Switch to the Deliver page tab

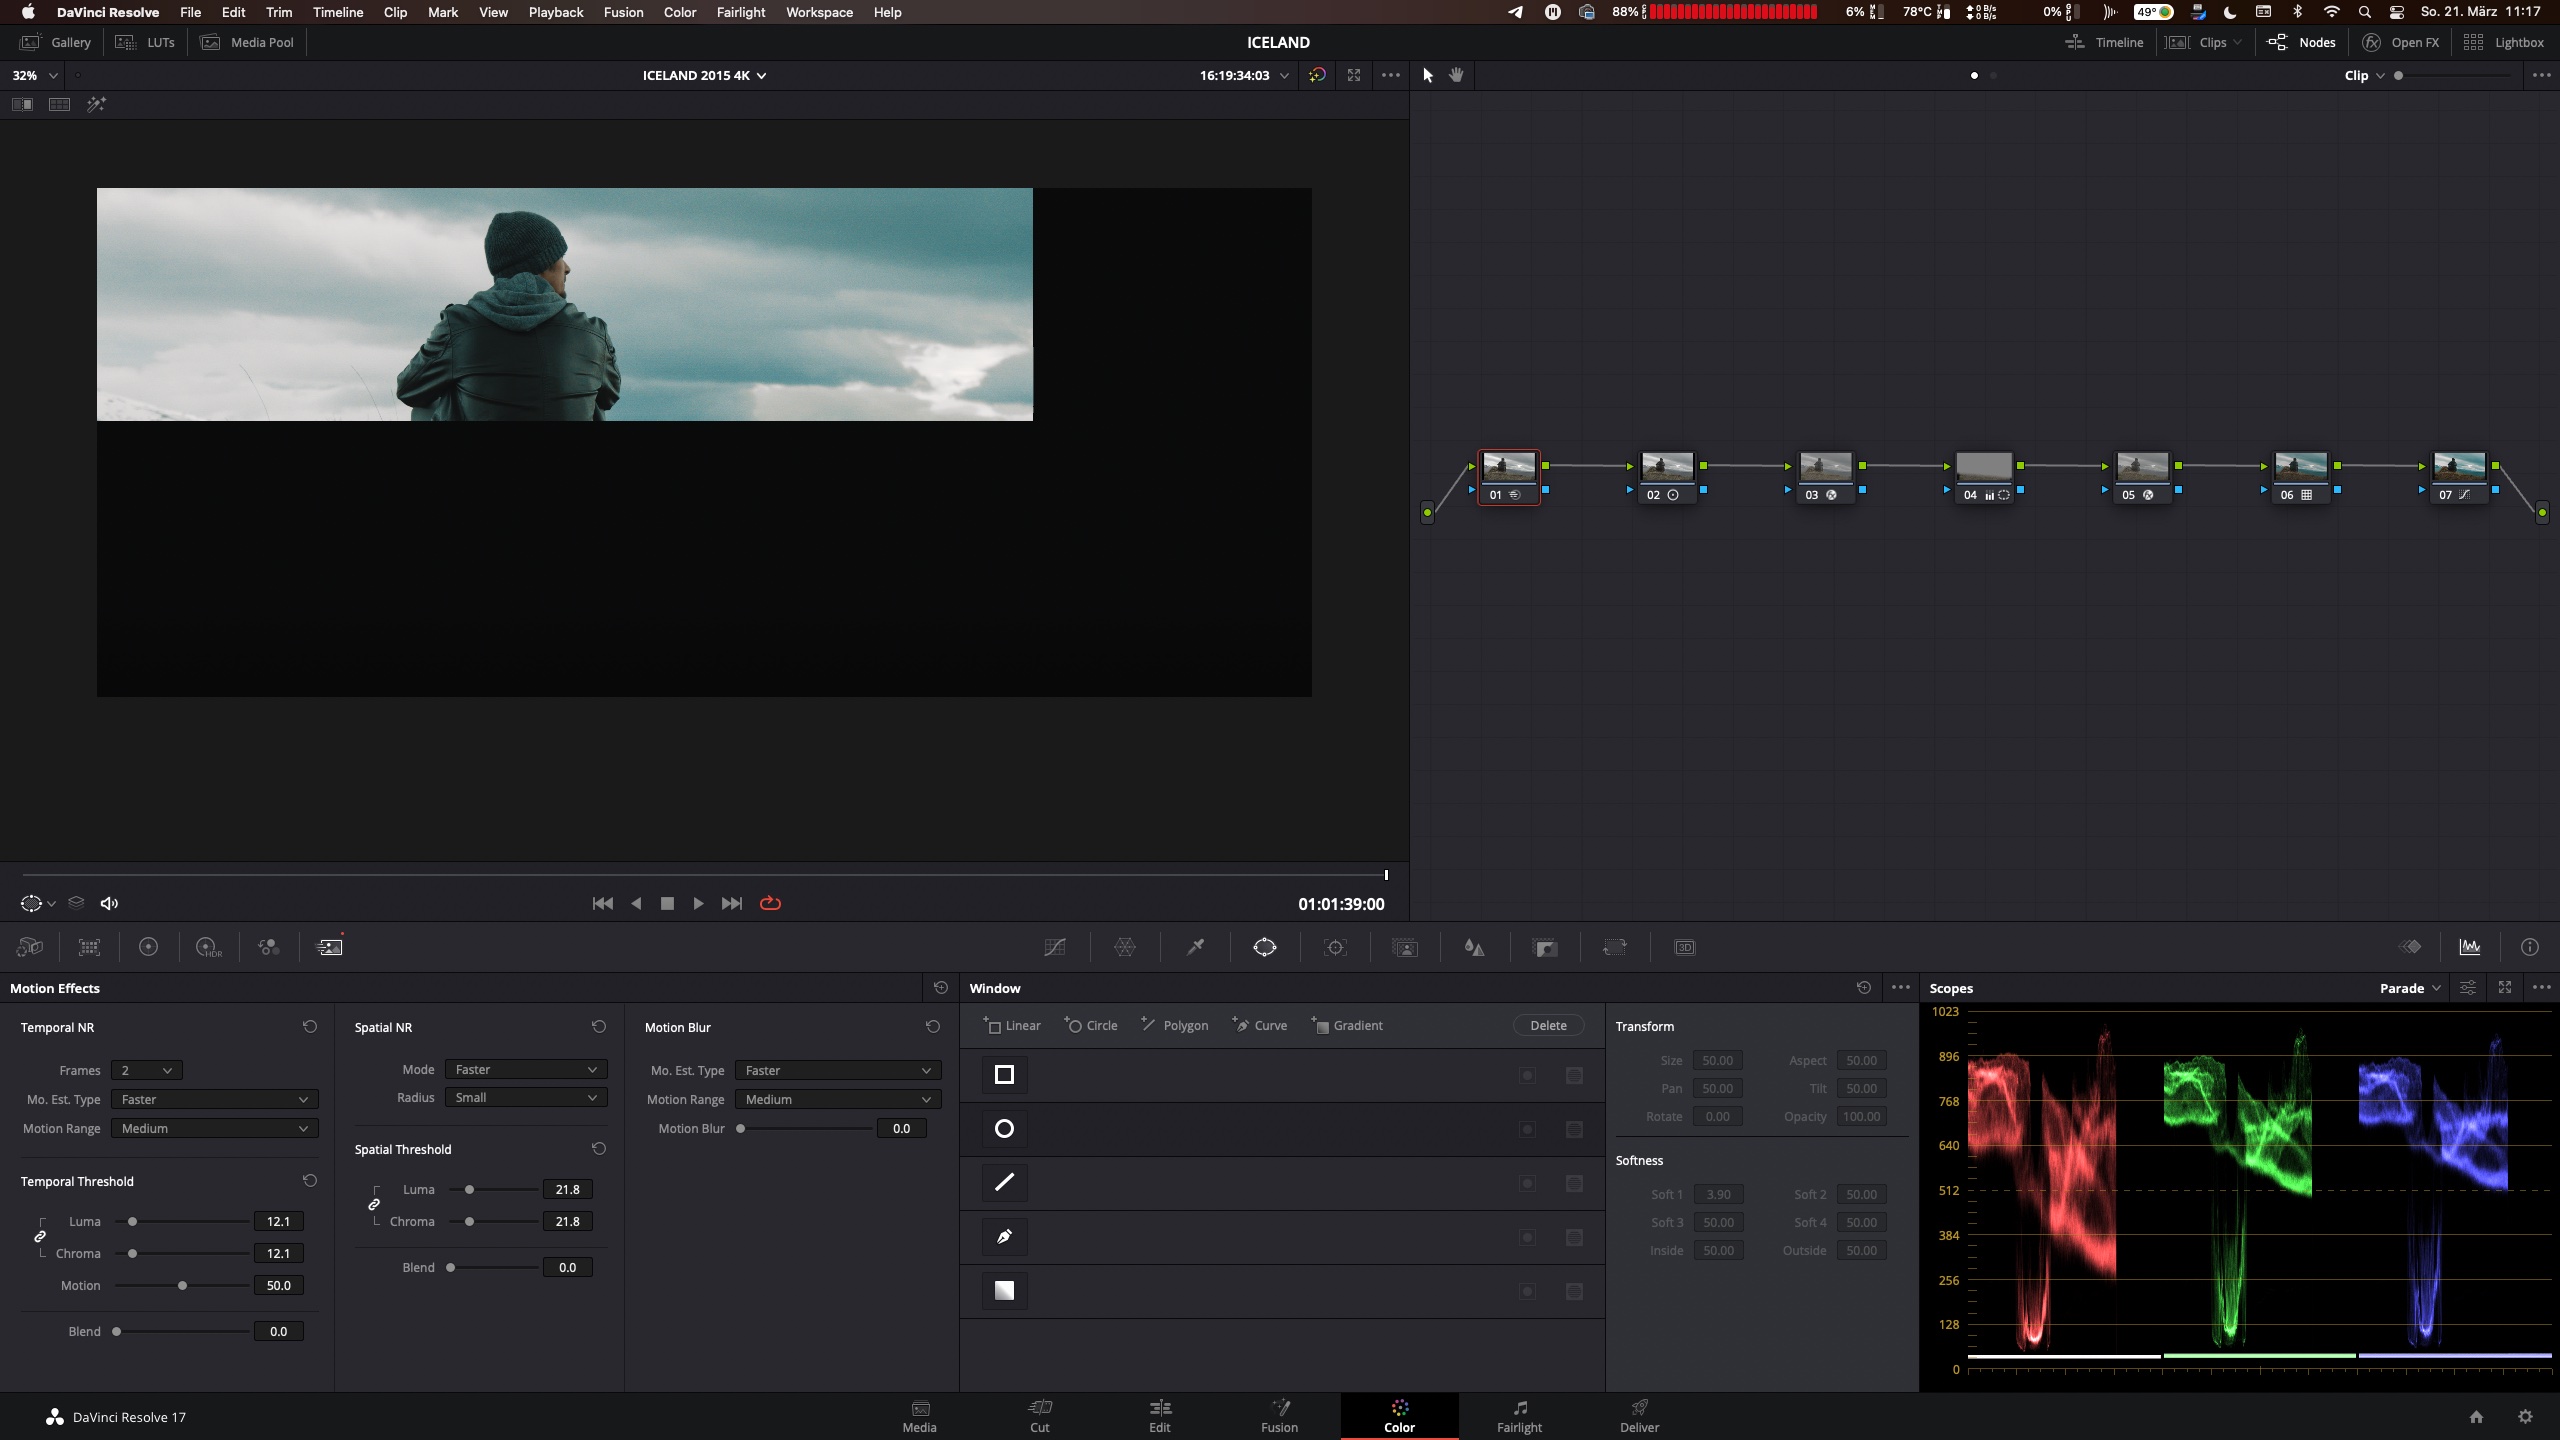pos(1639,1416)
